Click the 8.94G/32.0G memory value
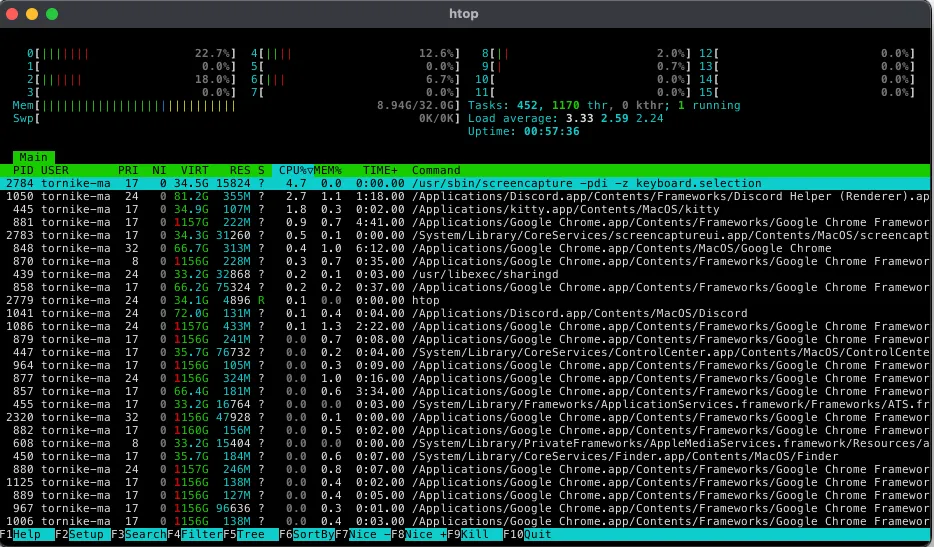The image size is (934, 547). (x=416, y=105)
